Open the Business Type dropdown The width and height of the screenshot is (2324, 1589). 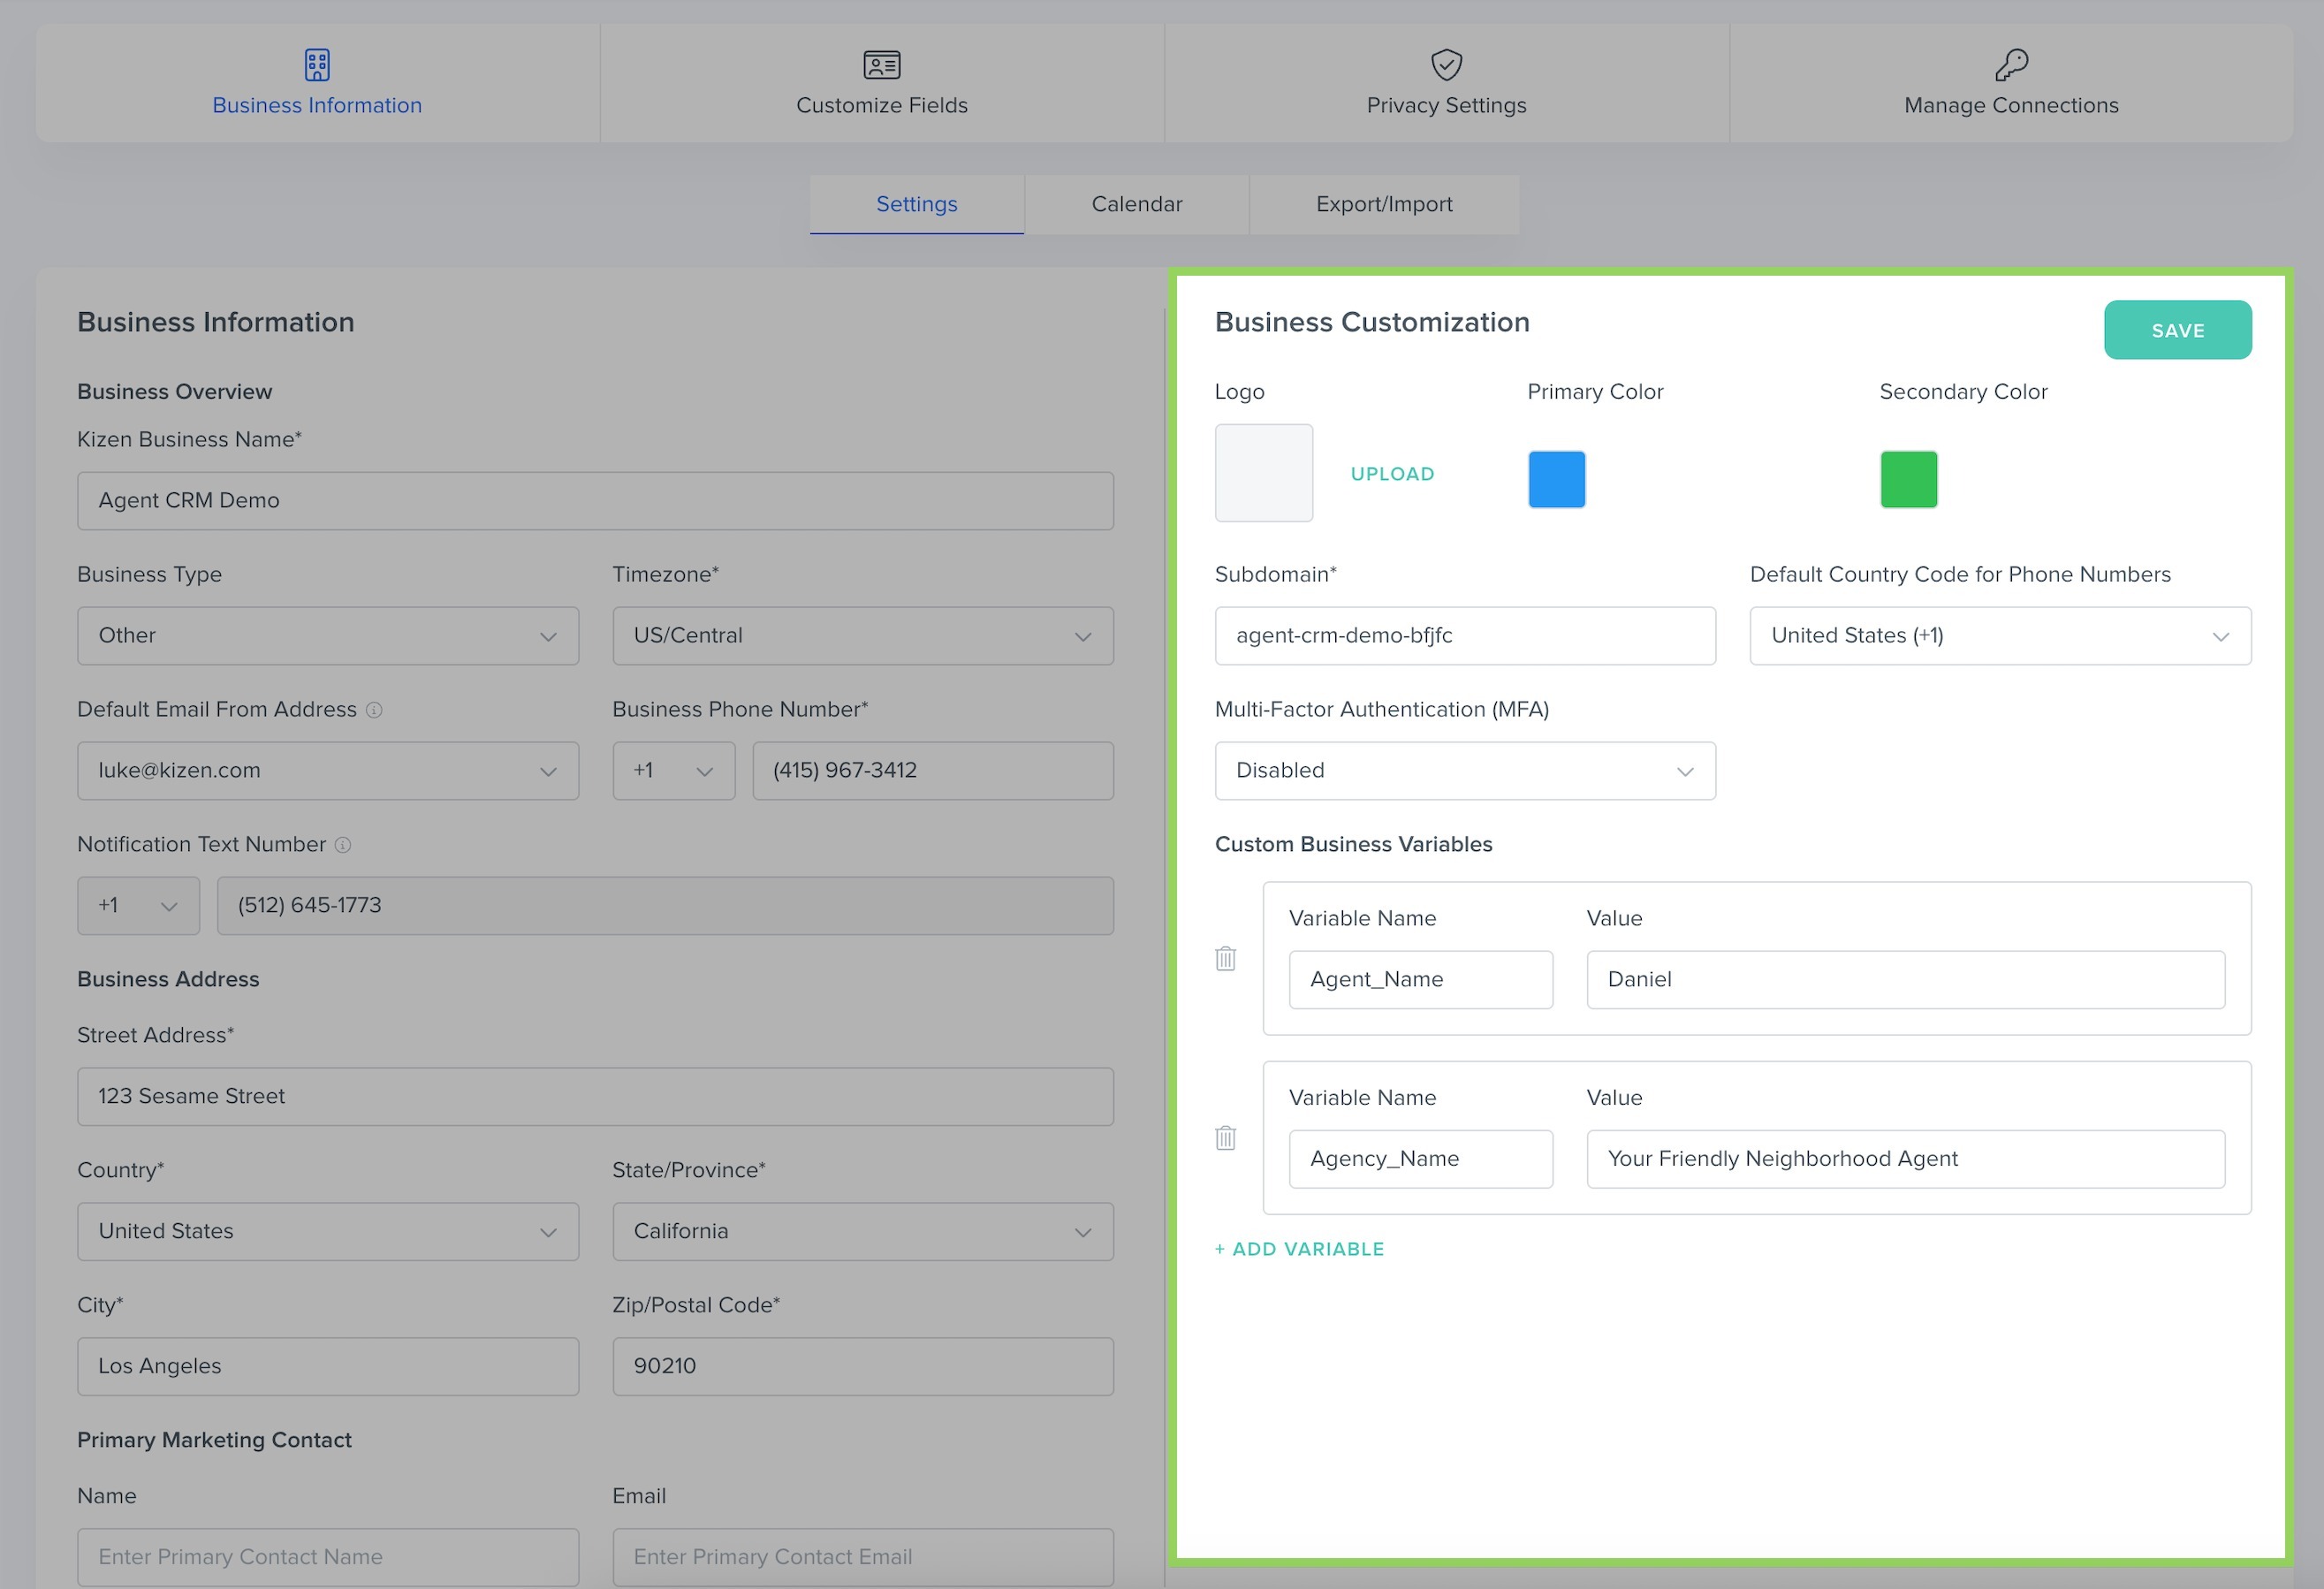[328, 636]
